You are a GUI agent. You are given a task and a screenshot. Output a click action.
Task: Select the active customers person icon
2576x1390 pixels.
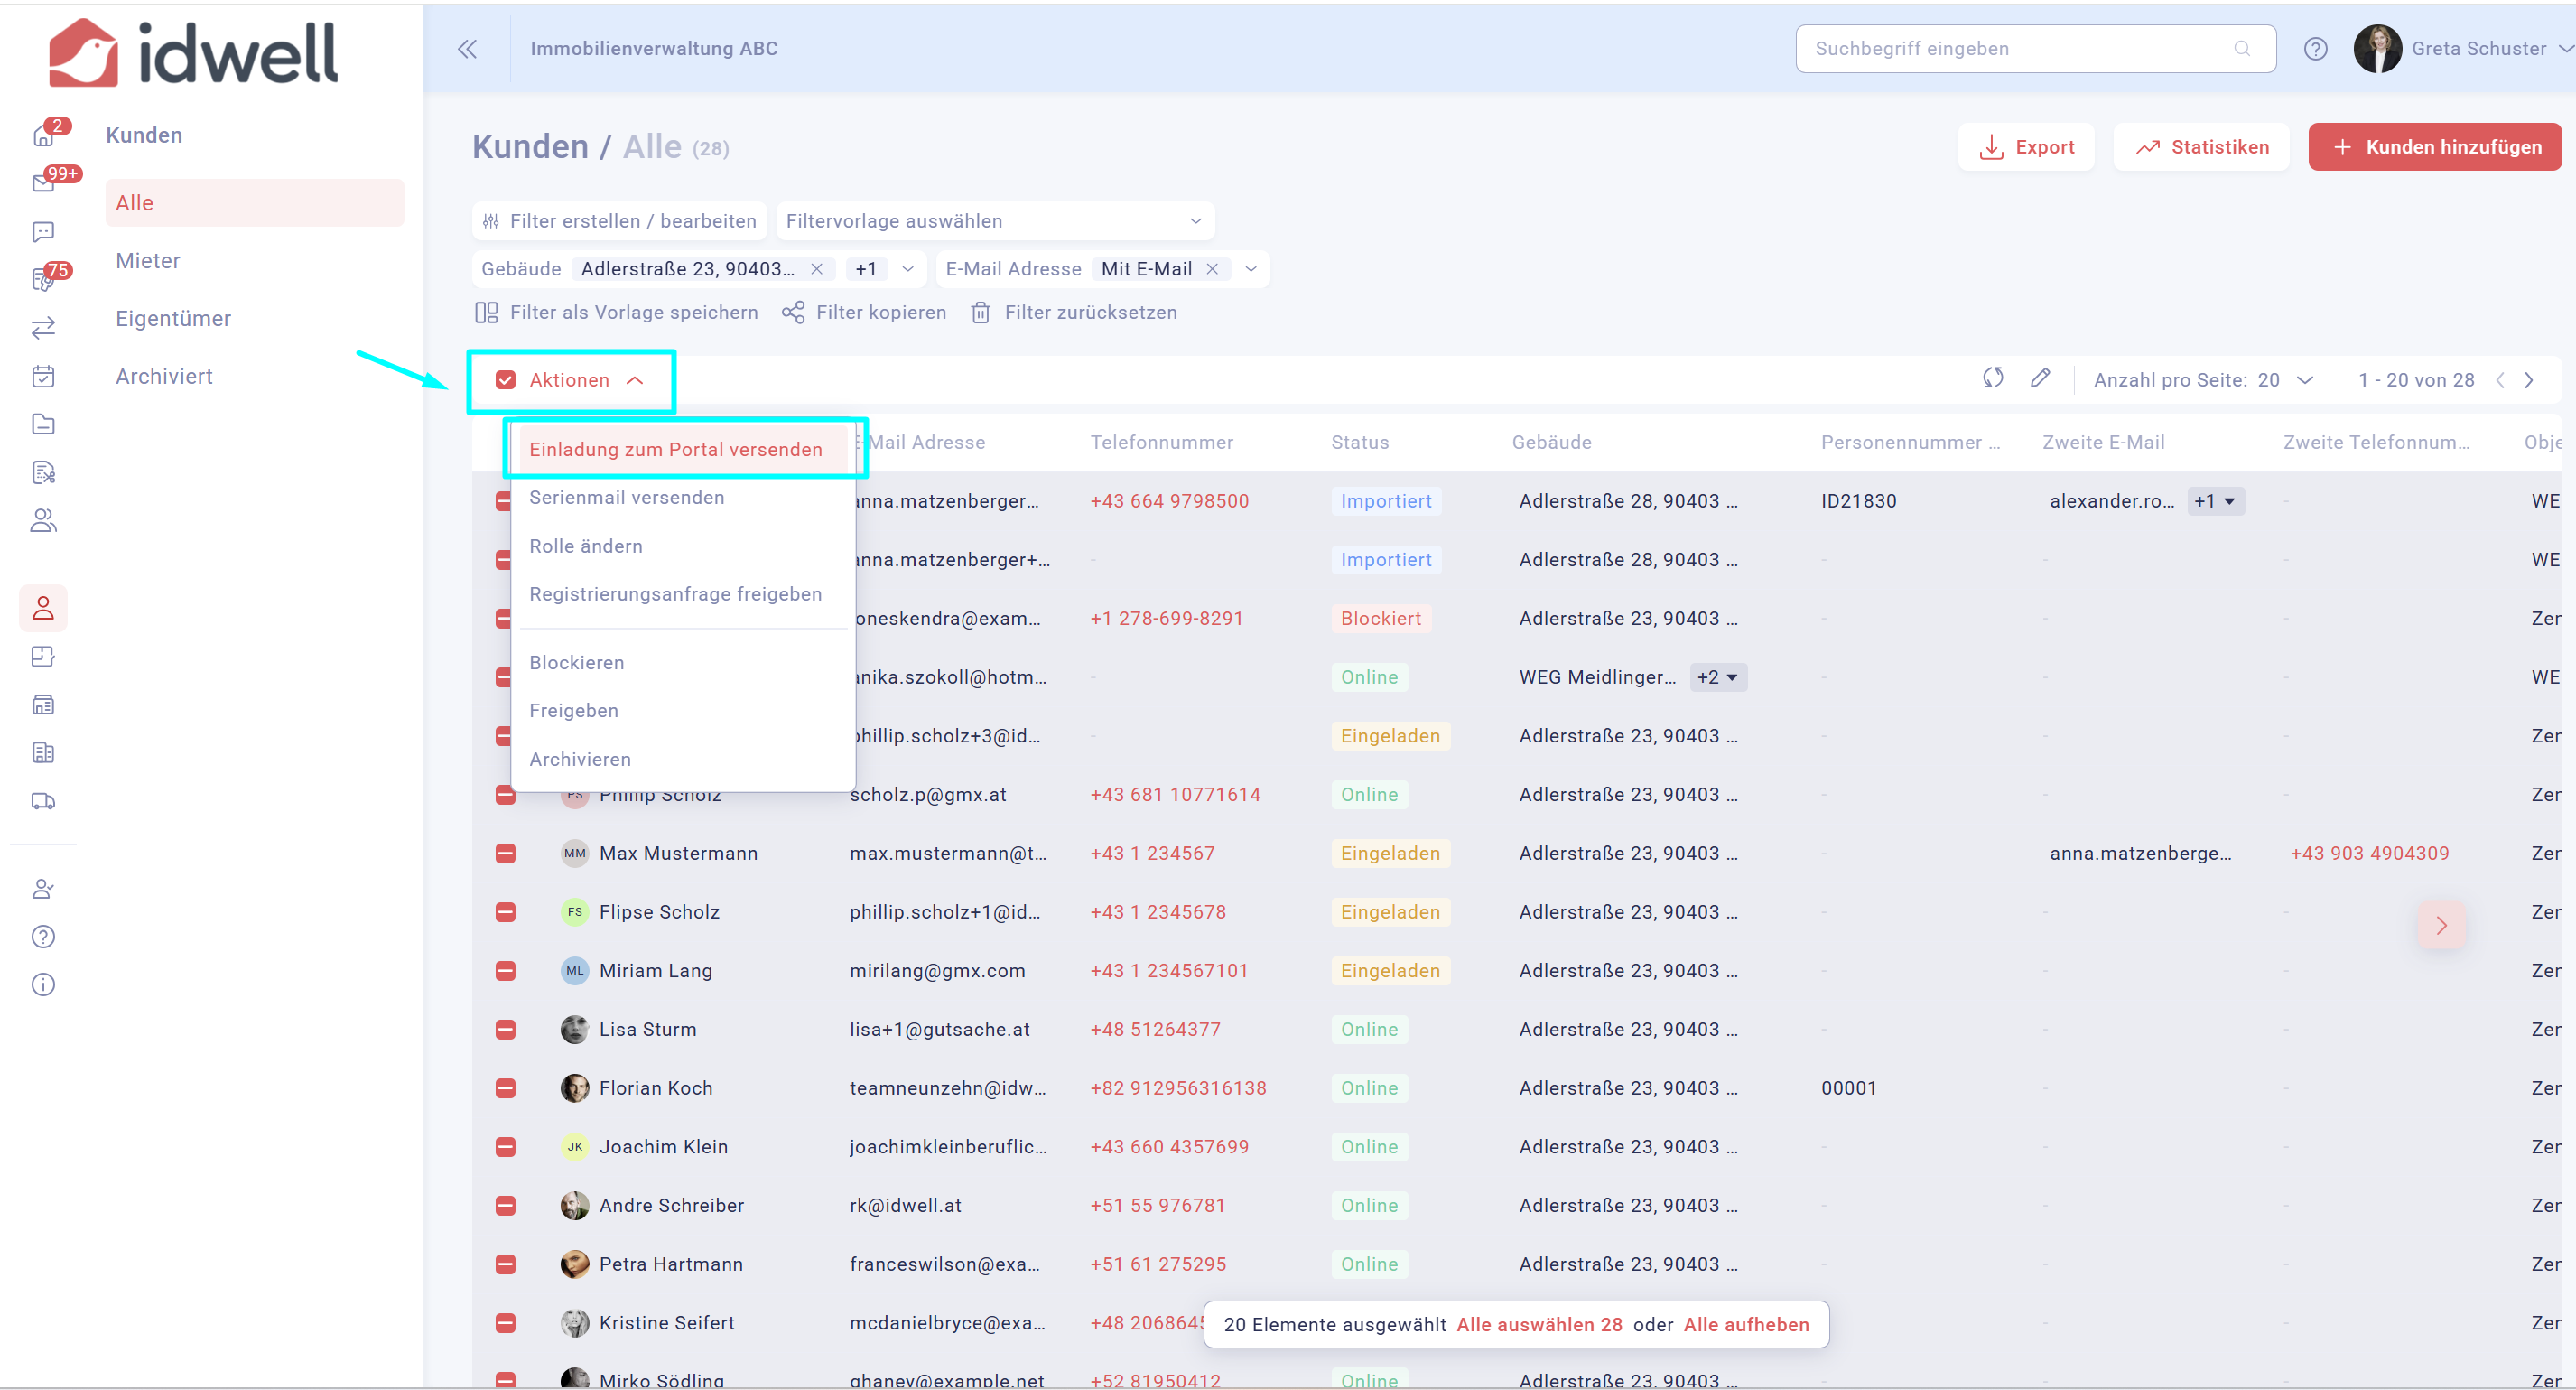point(43,608)
